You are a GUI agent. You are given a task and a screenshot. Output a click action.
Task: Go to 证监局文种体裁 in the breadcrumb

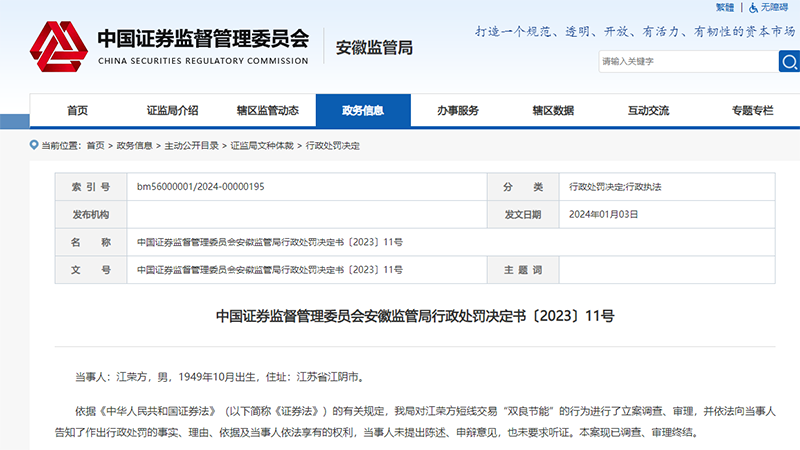coord(262,145)
